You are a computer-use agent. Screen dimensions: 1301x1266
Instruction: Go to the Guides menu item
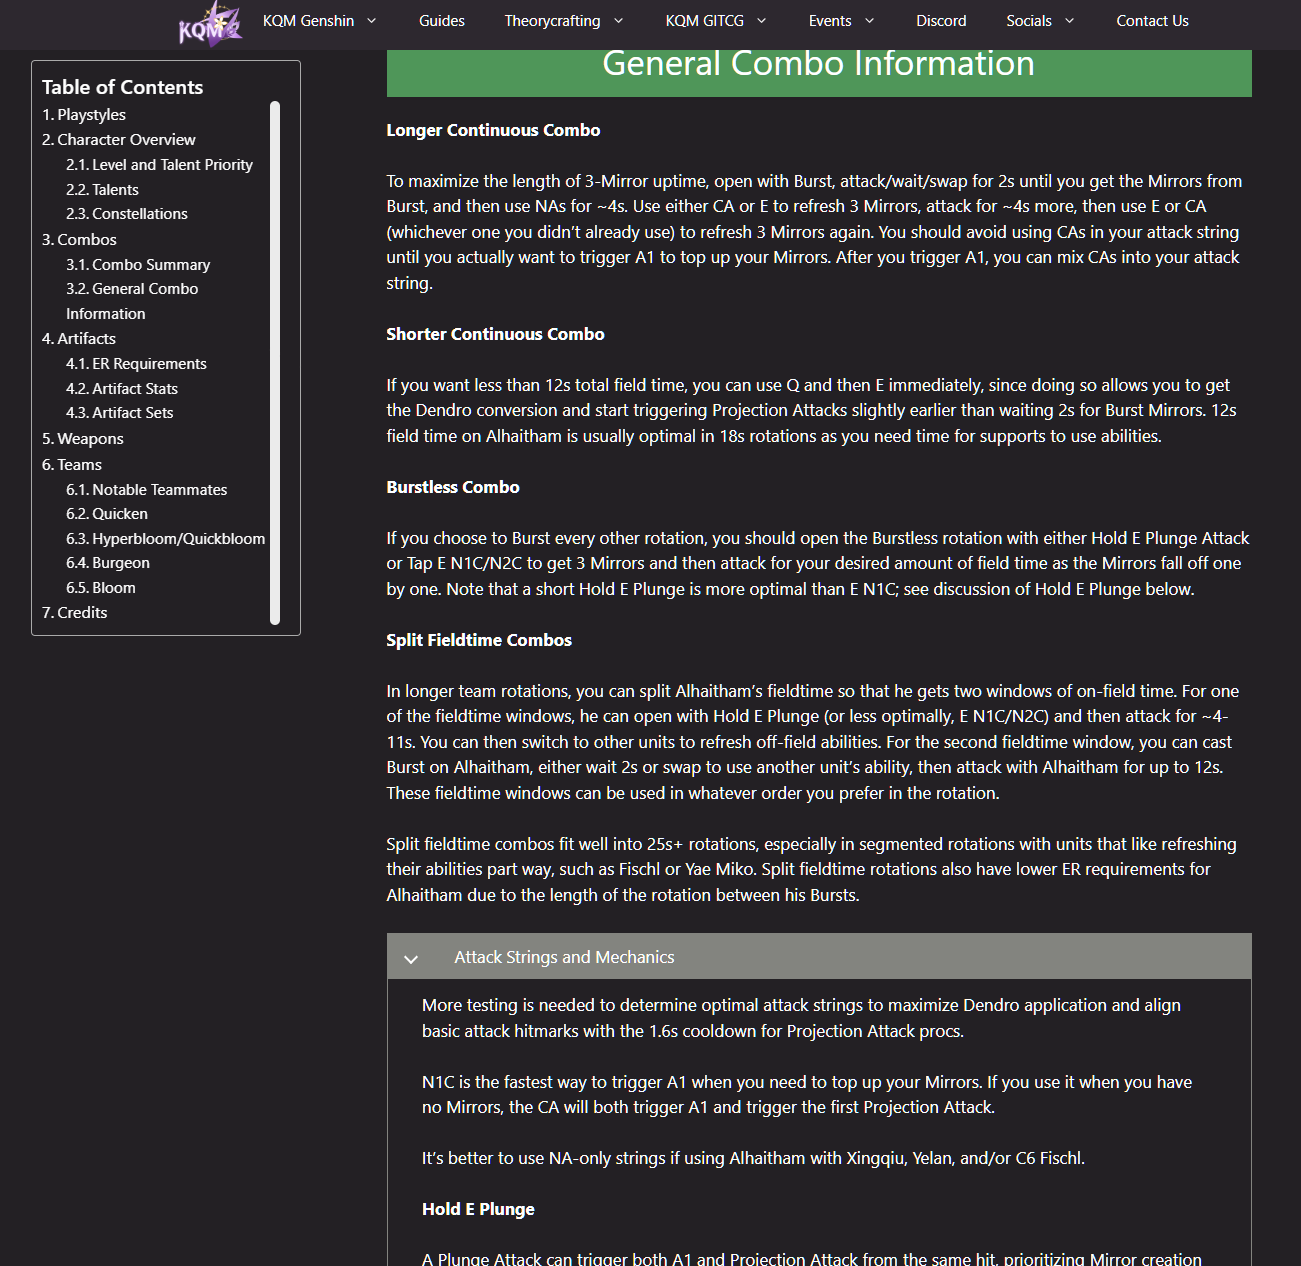(x=442, y=21)
